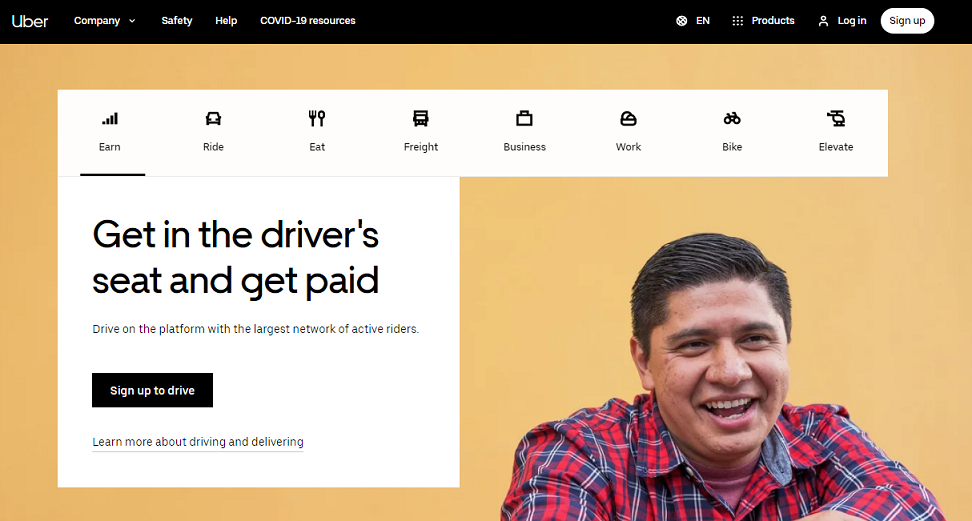Screen dimensions: 972x521
Task: Click the Products grid icon
Action: (737, 21)
